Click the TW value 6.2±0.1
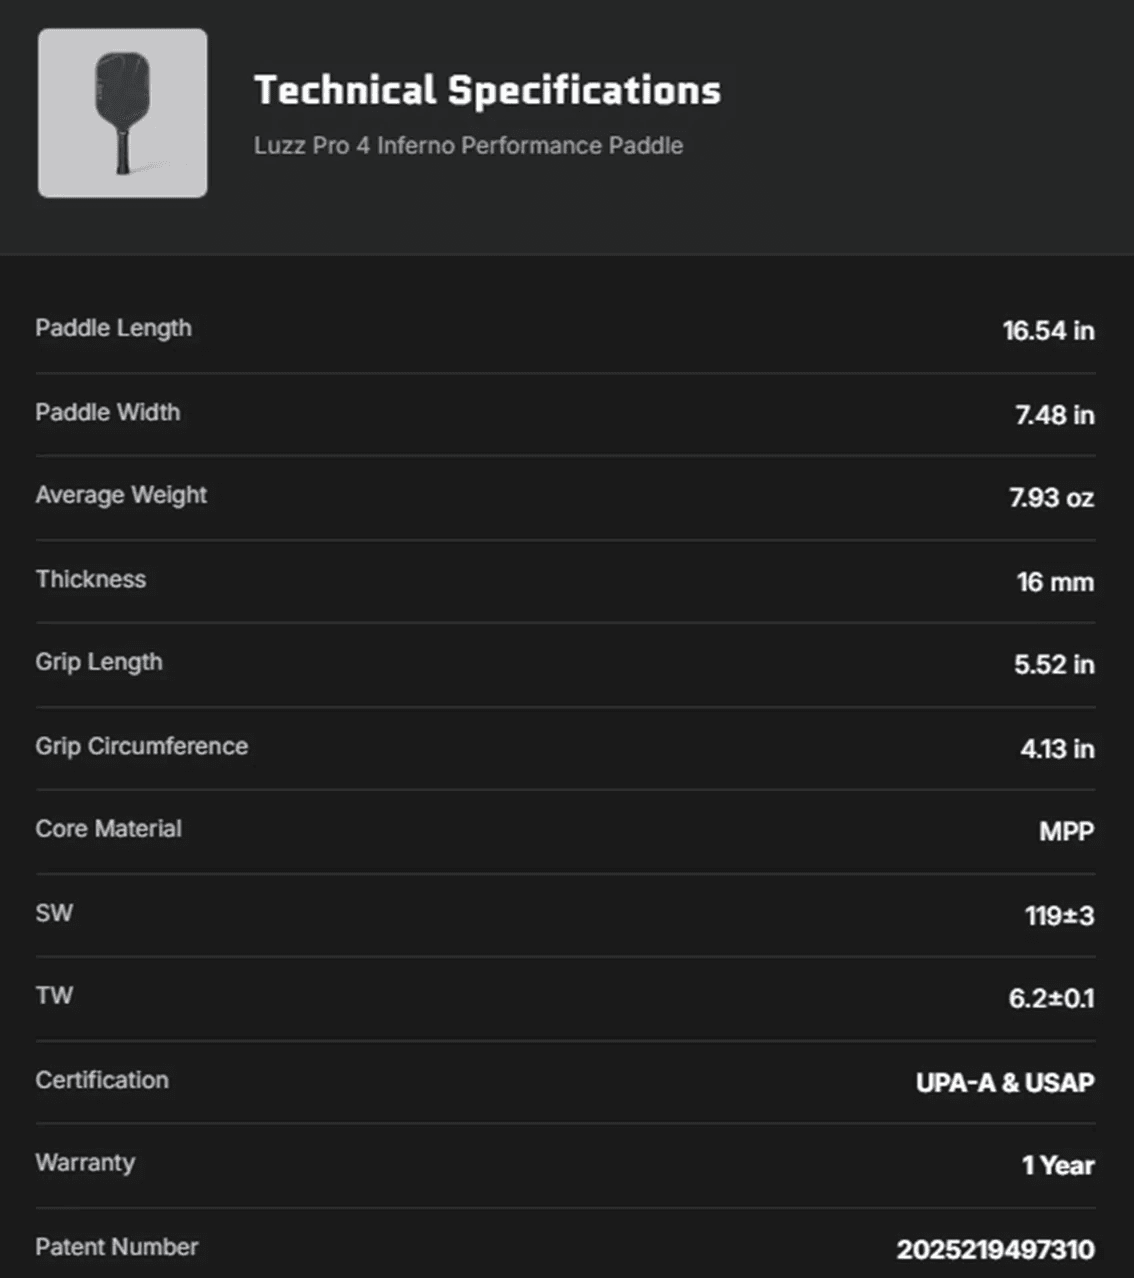1134x1278 pixels. 1051,999
